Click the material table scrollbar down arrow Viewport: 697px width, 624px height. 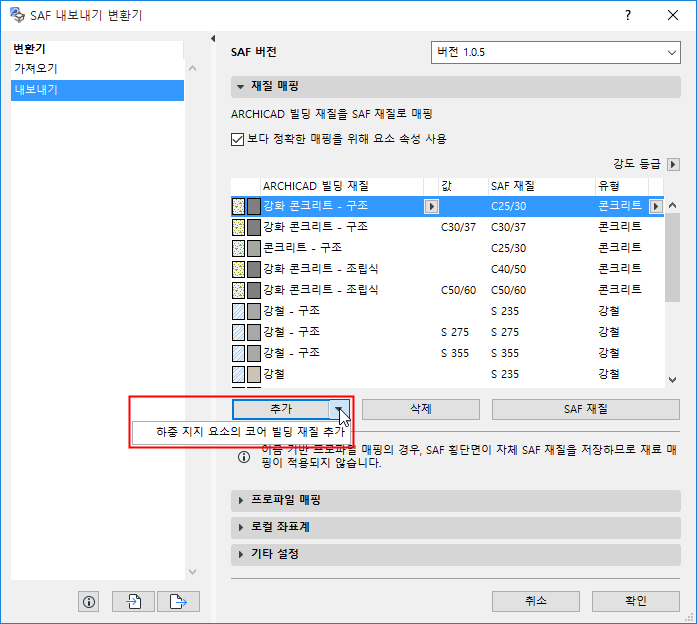[x=673, y=380]
